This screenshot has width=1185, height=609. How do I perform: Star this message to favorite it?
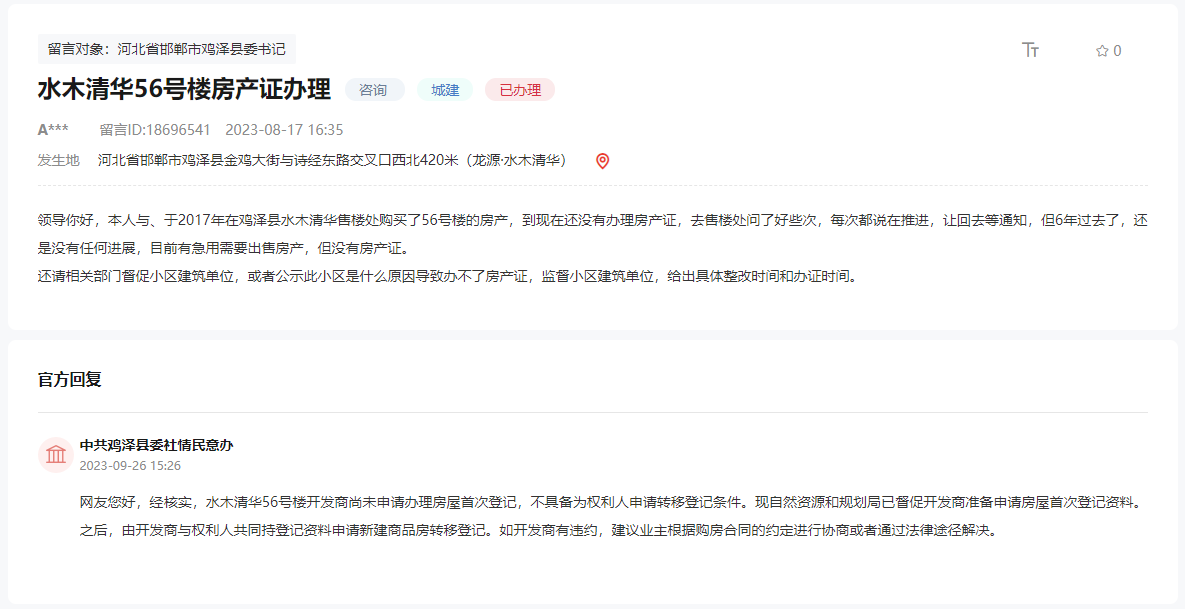click(1102, 51)
